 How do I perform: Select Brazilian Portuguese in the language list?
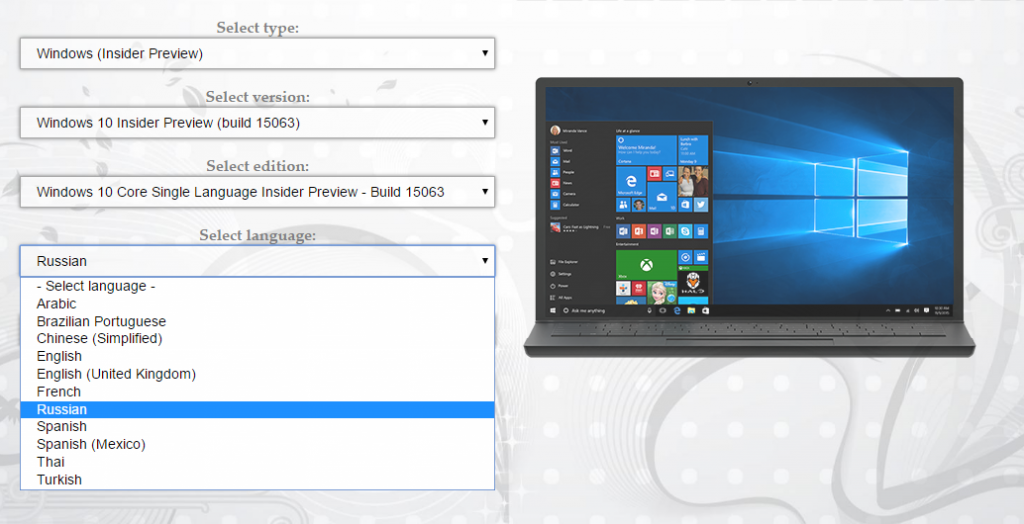click(x=101, y=322)
